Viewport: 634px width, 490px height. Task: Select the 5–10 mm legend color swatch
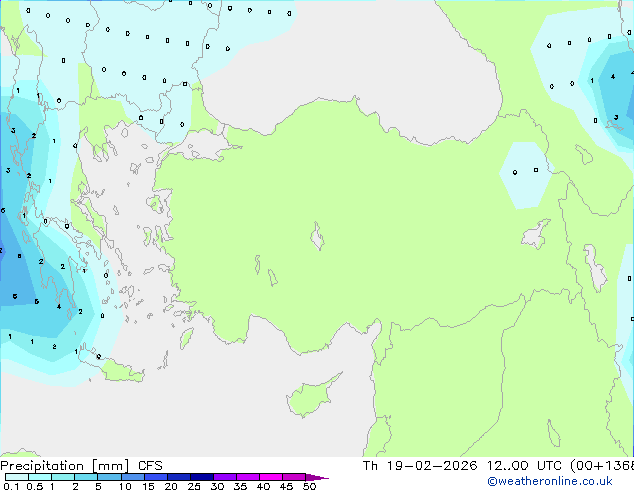tap(109, 477)
